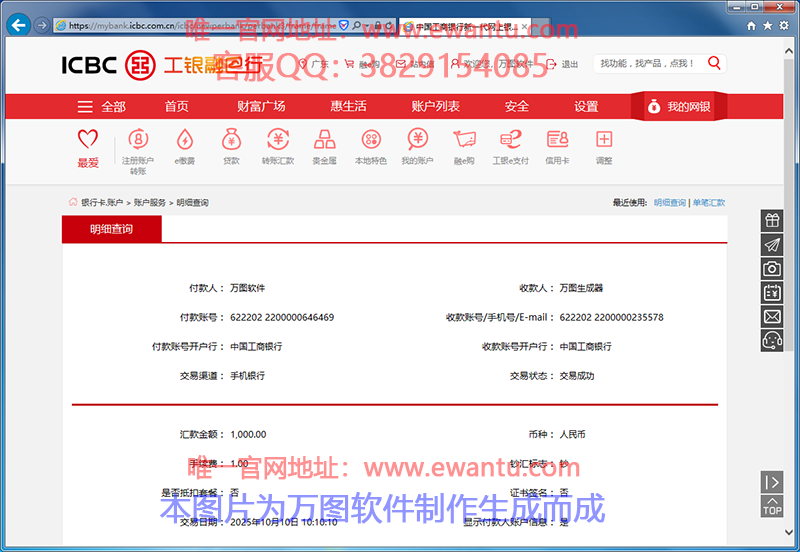Image resolution: width=800 pixels, height=552 pixels.
Task: Open the 全部 hamburger menu
Action: point(102,107)
